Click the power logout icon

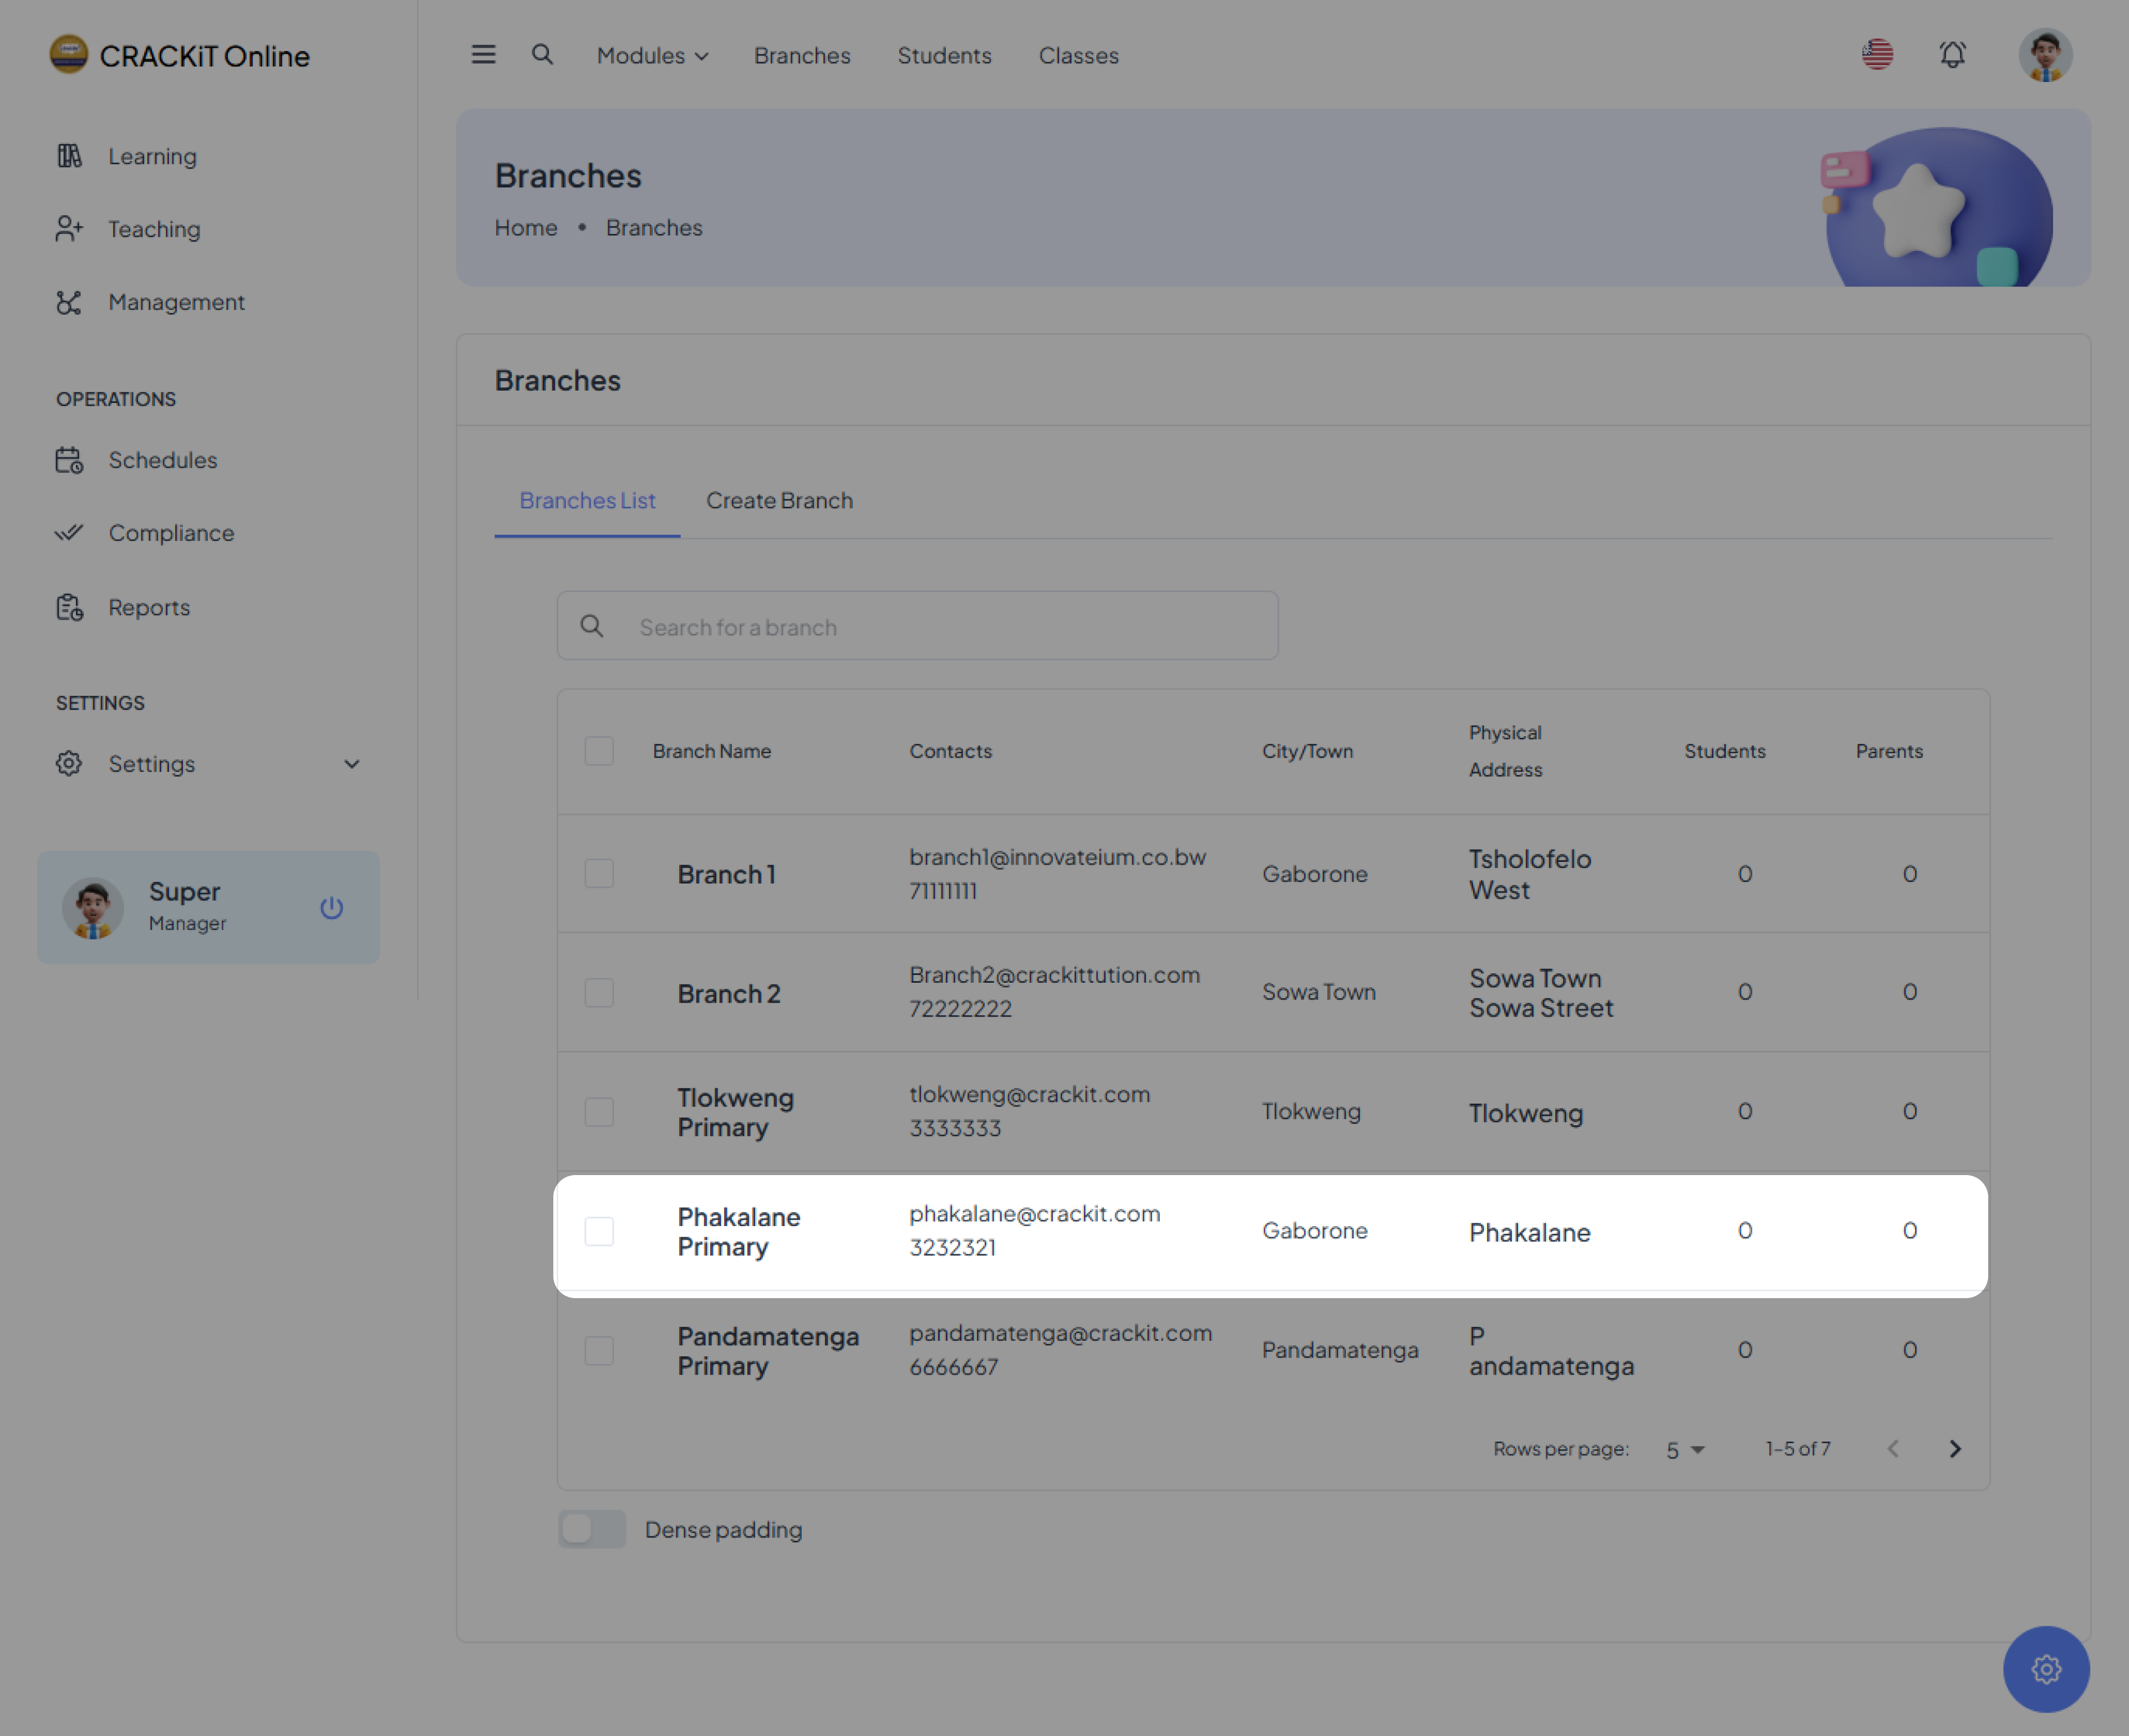[331, 908]
